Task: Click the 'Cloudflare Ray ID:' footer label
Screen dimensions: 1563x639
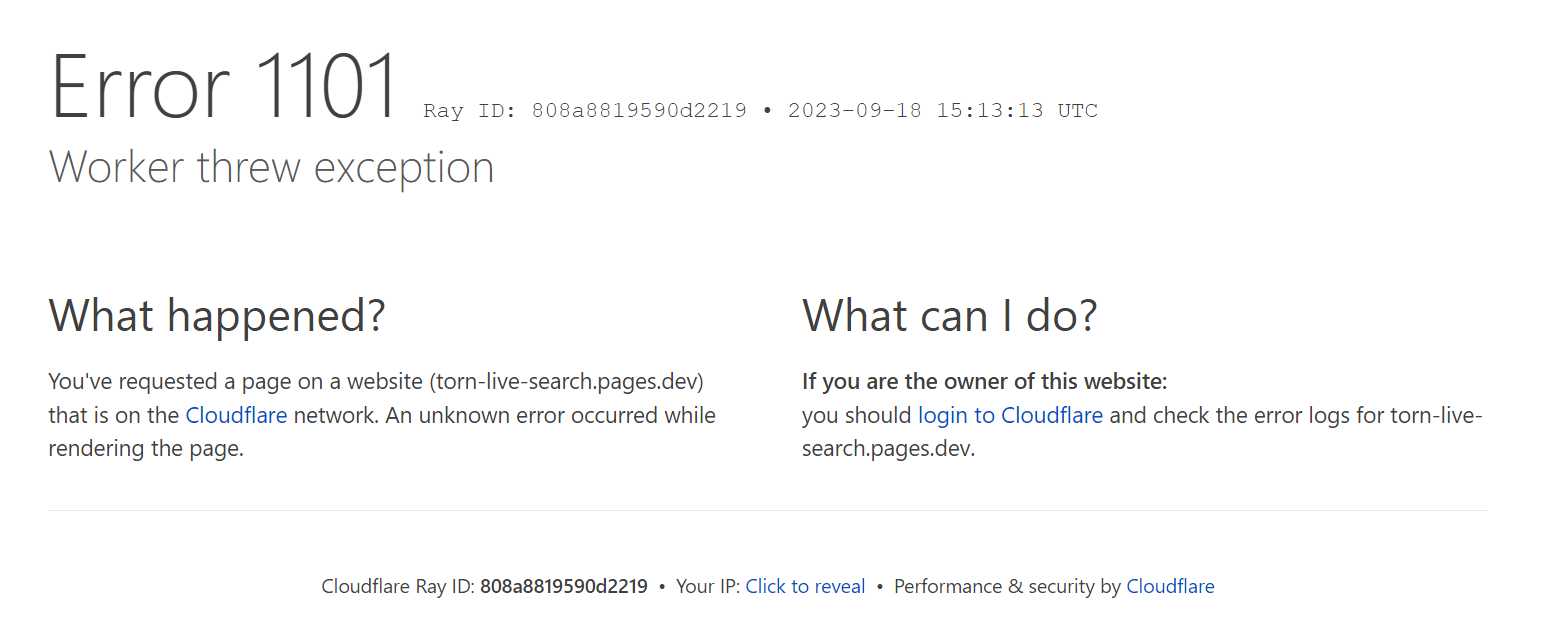Action: point(398,587)
